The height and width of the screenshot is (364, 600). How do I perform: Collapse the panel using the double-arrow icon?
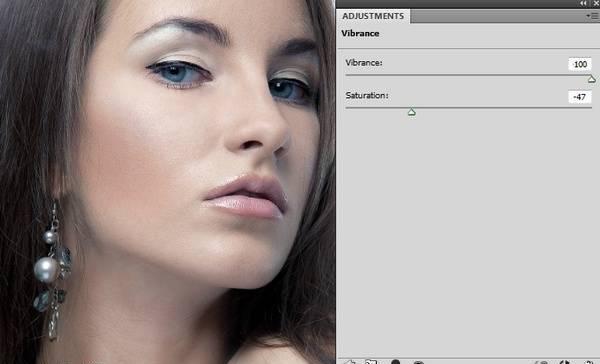click(583, 3)
